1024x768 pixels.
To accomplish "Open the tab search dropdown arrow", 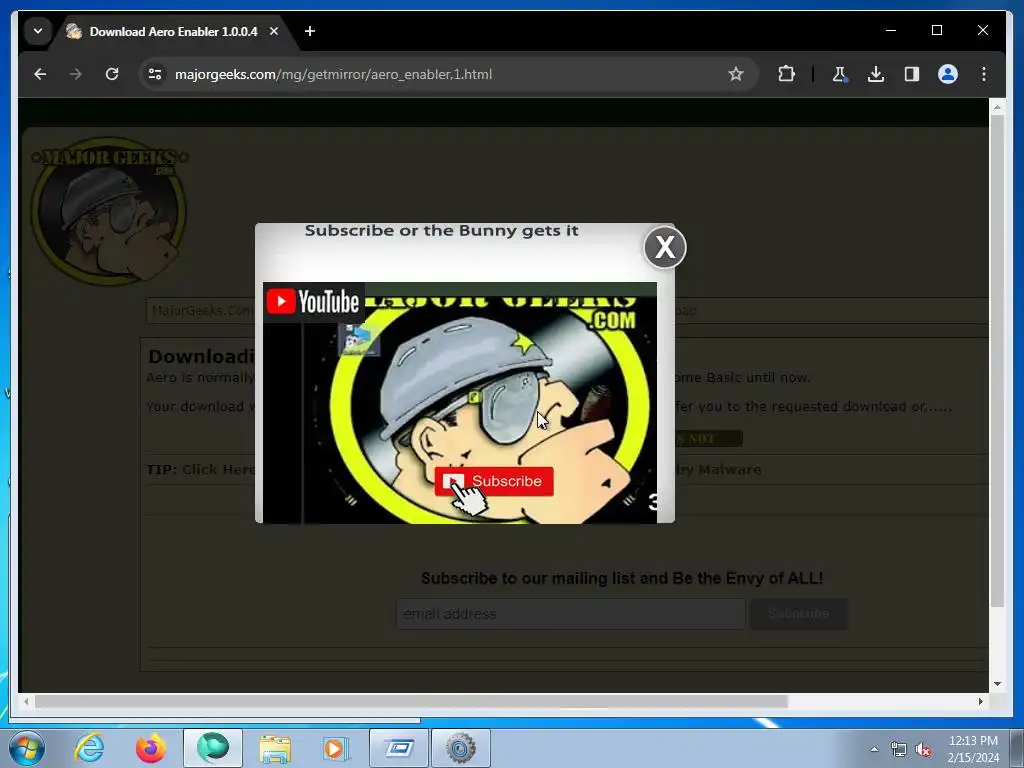I will [x=38, y=31].
